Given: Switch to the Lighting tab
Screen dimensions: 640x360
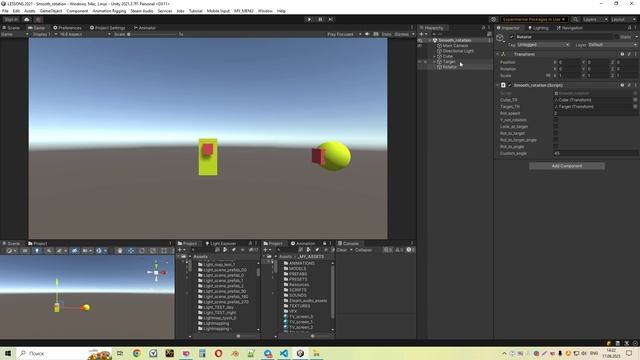Looking at the screenshot, I should coord(538,28).
